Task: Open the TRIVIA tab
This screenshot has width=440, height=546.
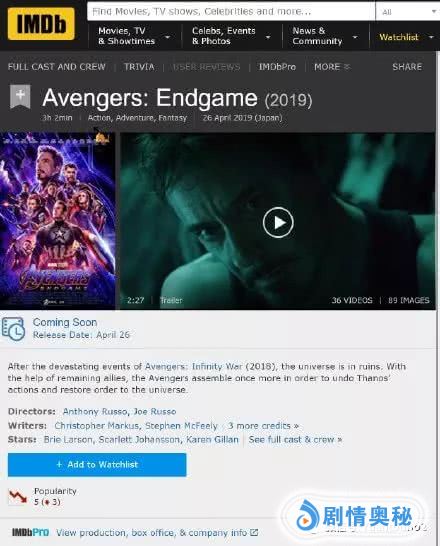Action: tap(139, 67)
